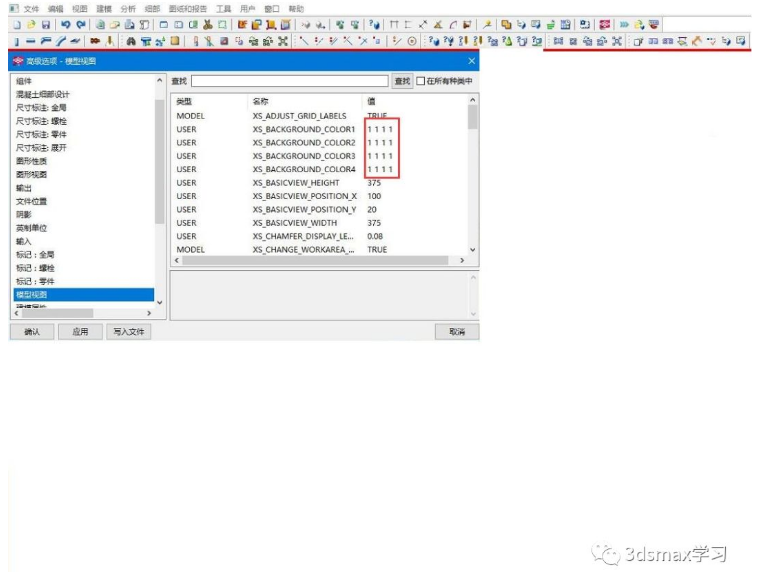This screenshot has height=572, width=758.
Task: Select the highlighted 模型视图 category
Action: coord(84,294)
